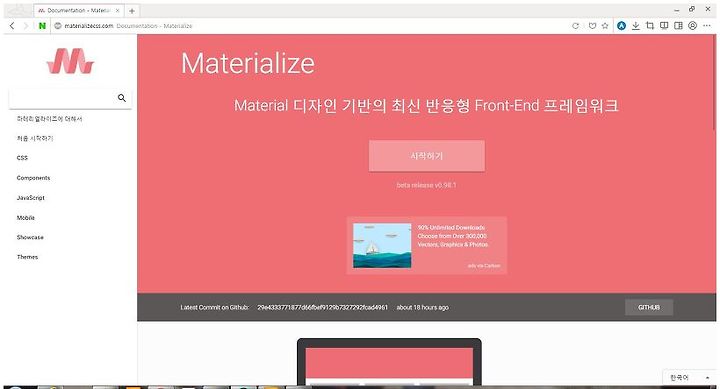Screen dimensions: 720x389
Task: Open the Naver home button
Action: click(x=42, y=26)
